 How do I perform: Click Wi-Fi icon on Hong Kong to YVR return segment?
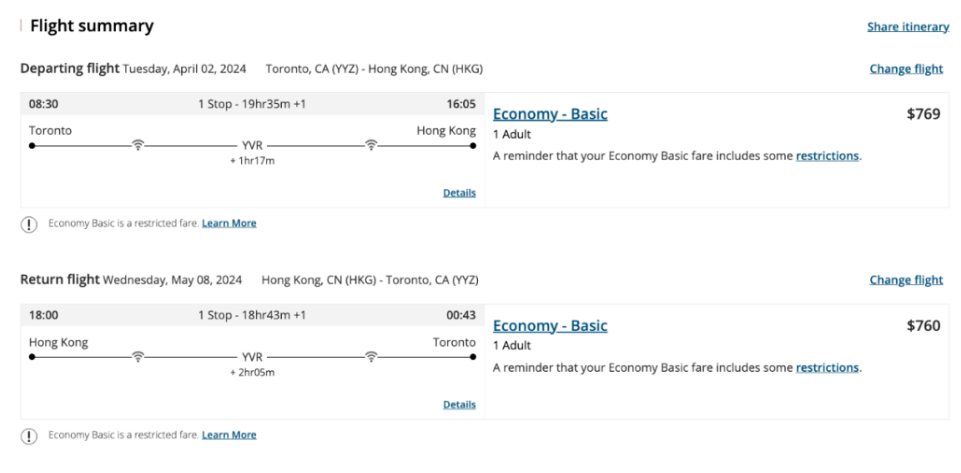coord(139,357)
